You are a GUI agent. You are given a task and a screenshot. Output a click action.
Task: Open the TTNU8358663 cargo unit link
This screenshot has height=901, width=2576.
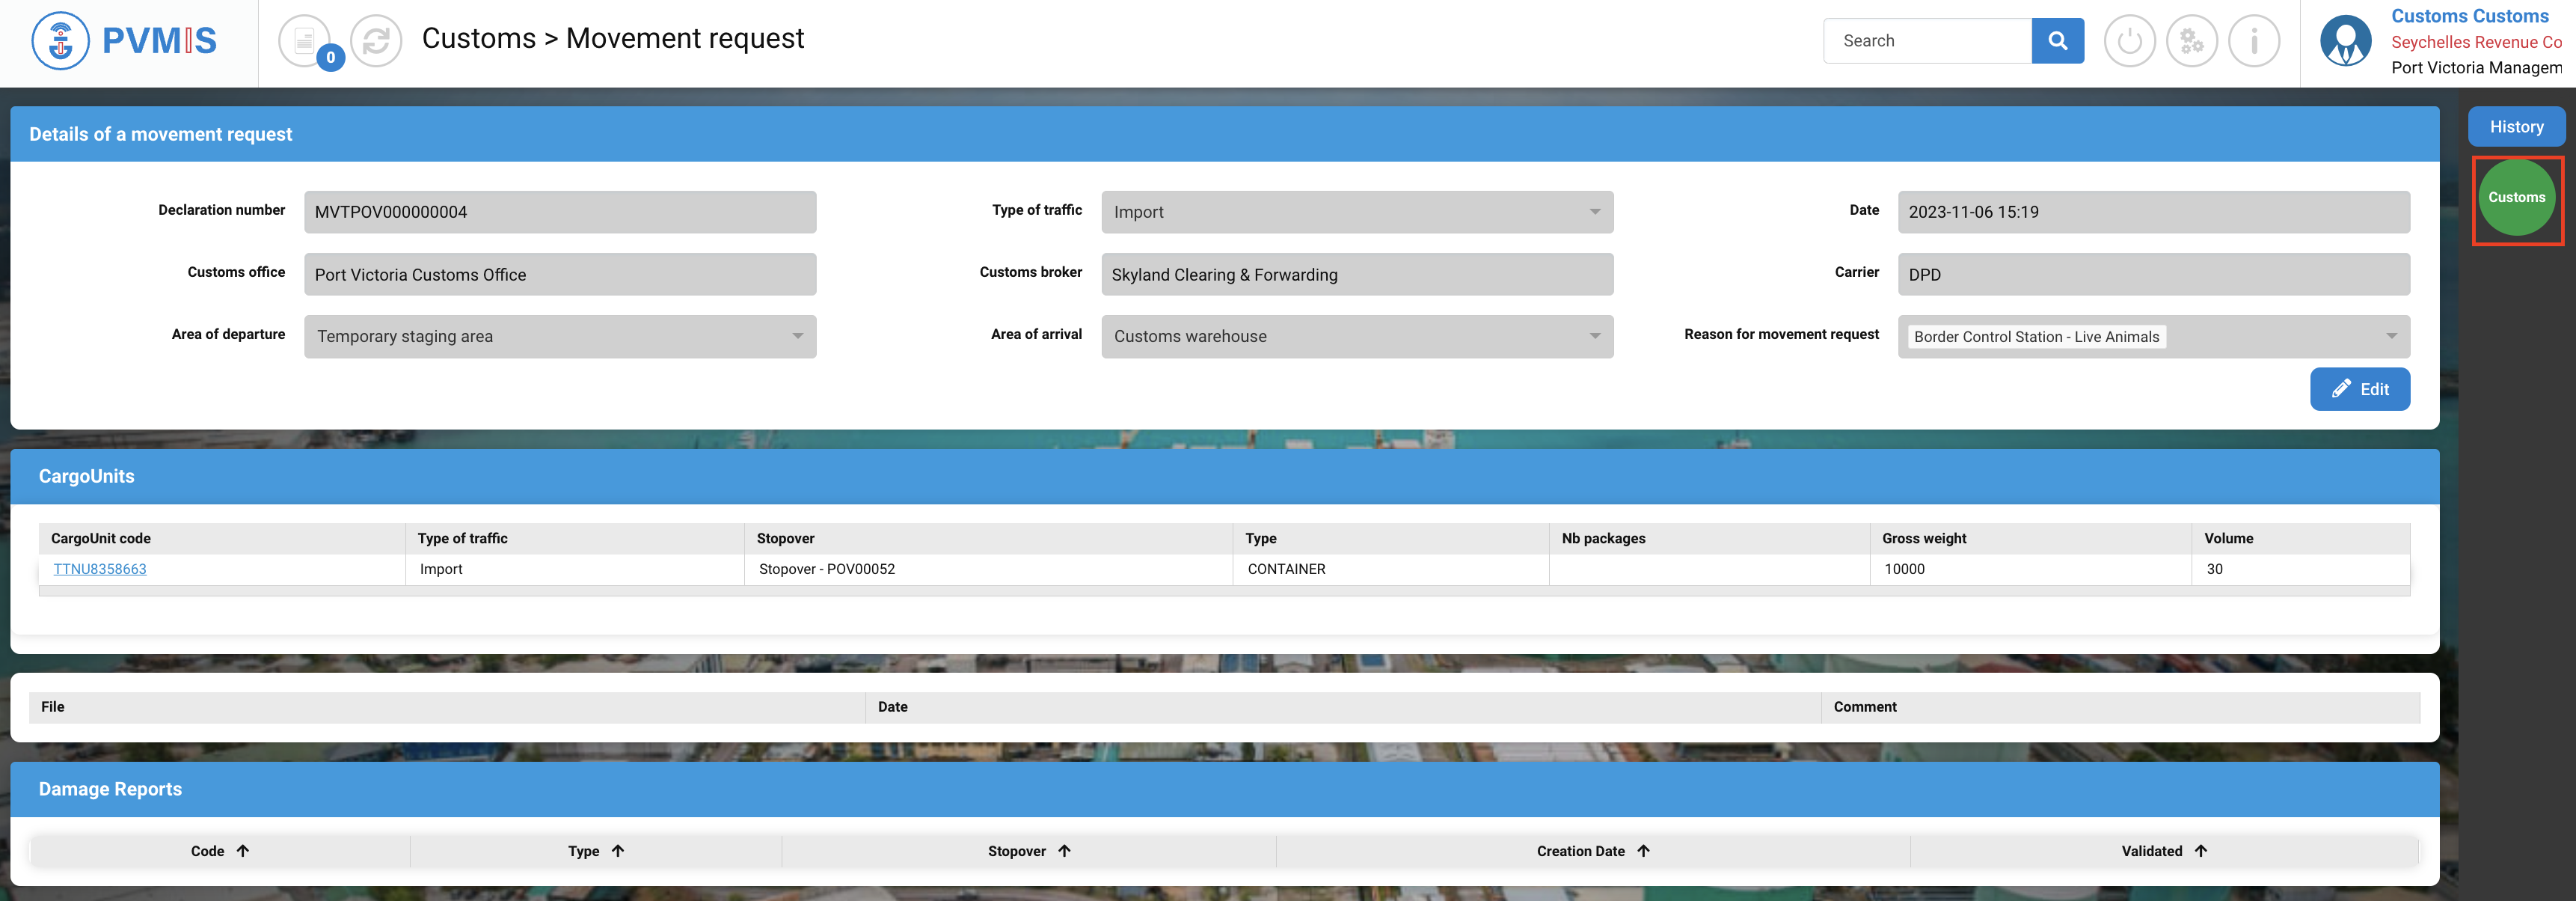[100, 569]
